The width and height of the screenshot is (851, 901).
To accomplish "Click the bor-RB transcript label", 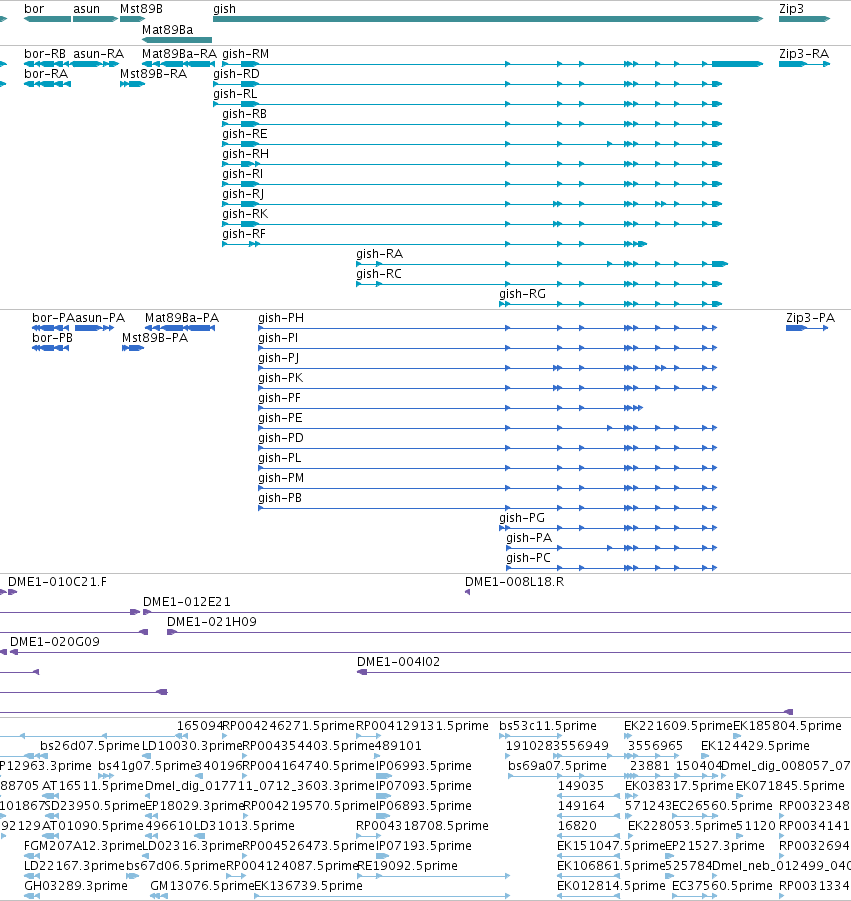I will 45,54.
